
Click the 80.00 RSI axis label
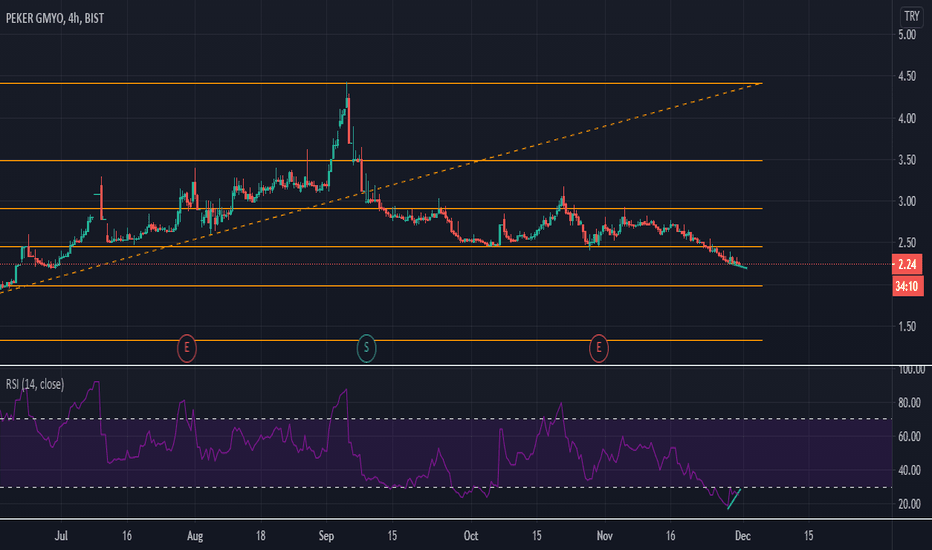coord(909,403)
